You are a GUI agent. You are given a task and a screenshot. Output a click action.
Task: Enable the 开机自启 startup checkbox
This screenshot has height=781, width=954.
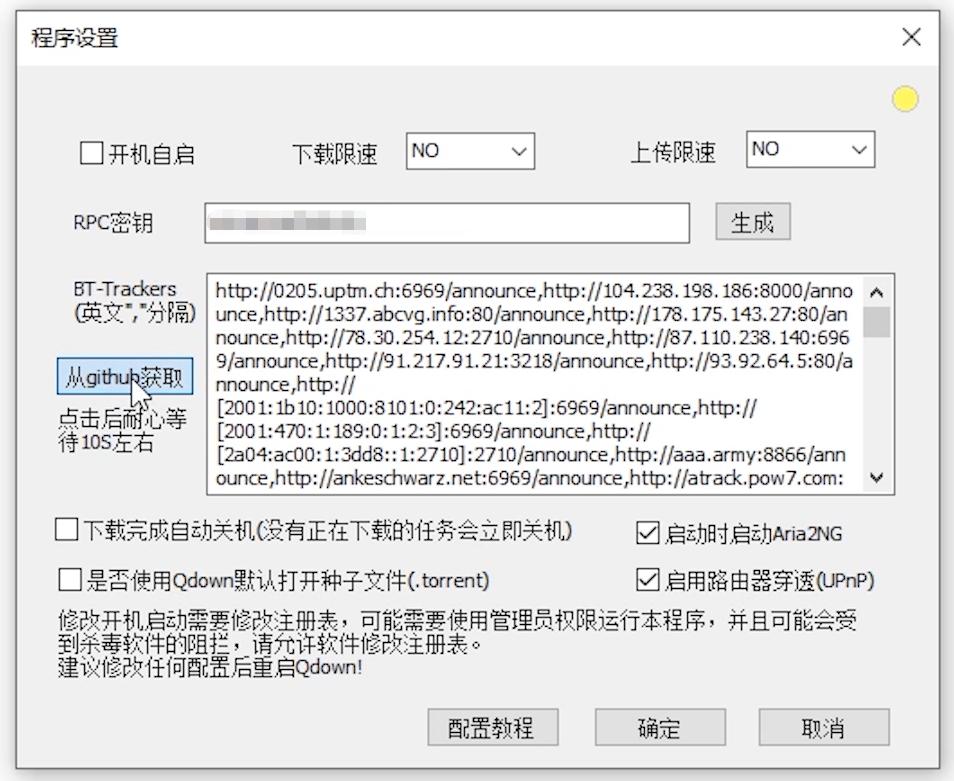point(91,152)
